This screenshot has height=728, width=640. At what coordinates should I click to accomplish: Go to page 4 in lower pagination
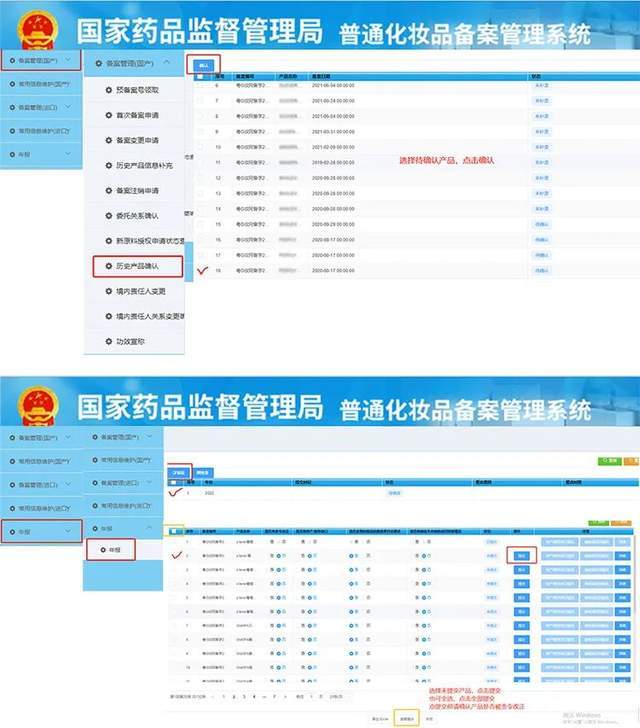[254, 696]
